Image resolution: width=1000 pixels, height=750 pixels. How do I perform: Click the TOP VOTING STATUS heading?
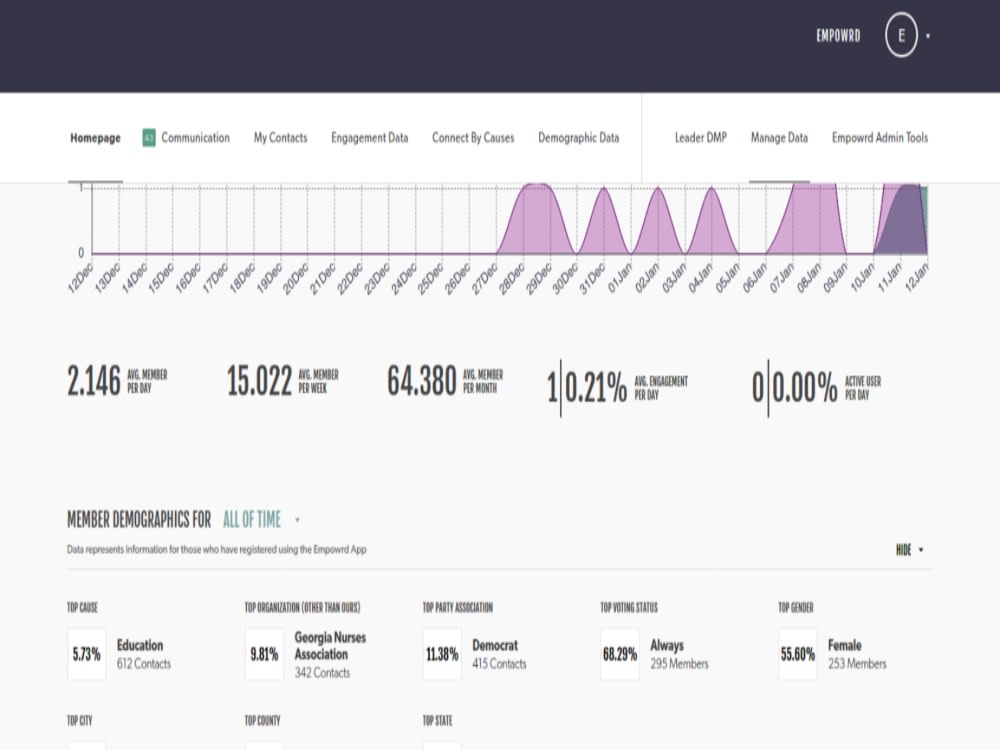point(629,608)
